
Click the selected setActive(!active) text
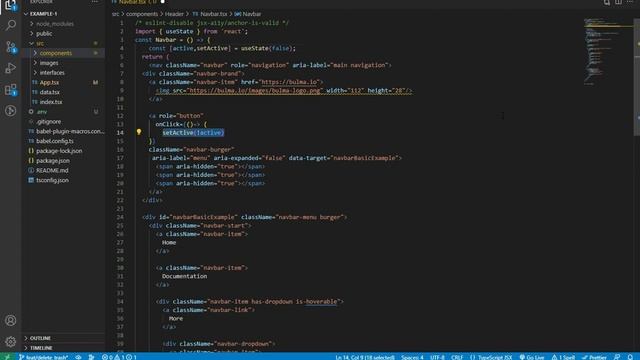(x=193, y=133)
